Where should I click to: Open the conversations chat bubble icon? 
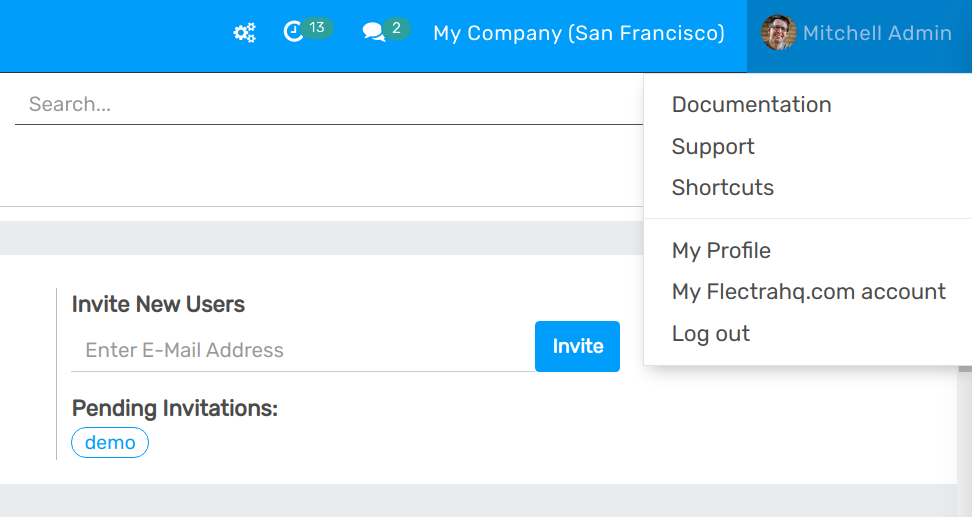[x=374, y=34]
